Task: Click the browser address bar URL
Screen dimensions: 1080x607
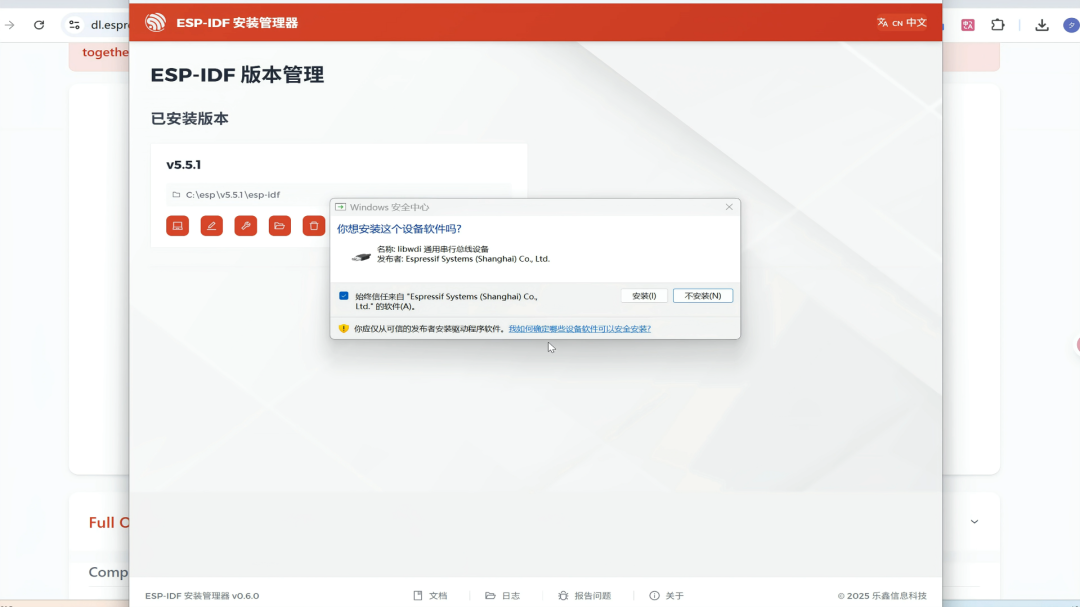Action: (x=109, y=25)
